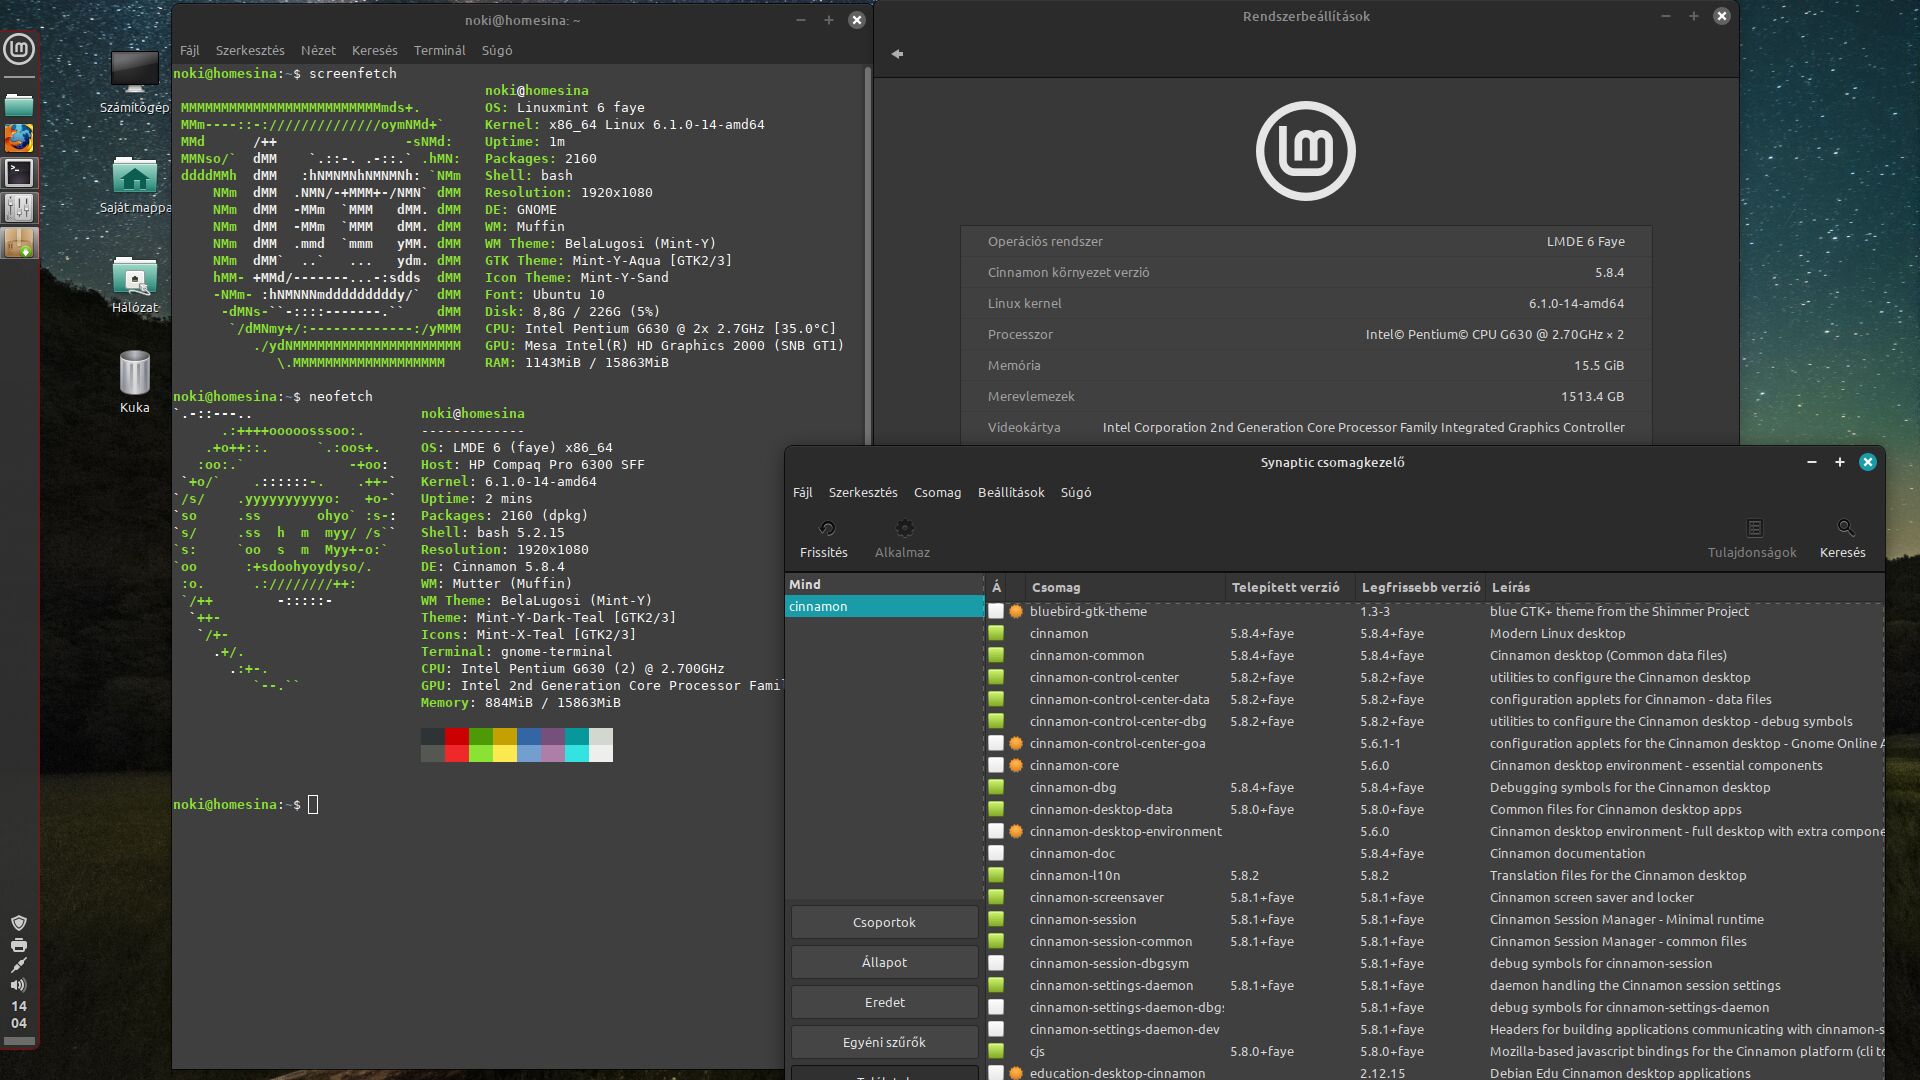Open the Számítógép desktop icon

coord(134,82)
